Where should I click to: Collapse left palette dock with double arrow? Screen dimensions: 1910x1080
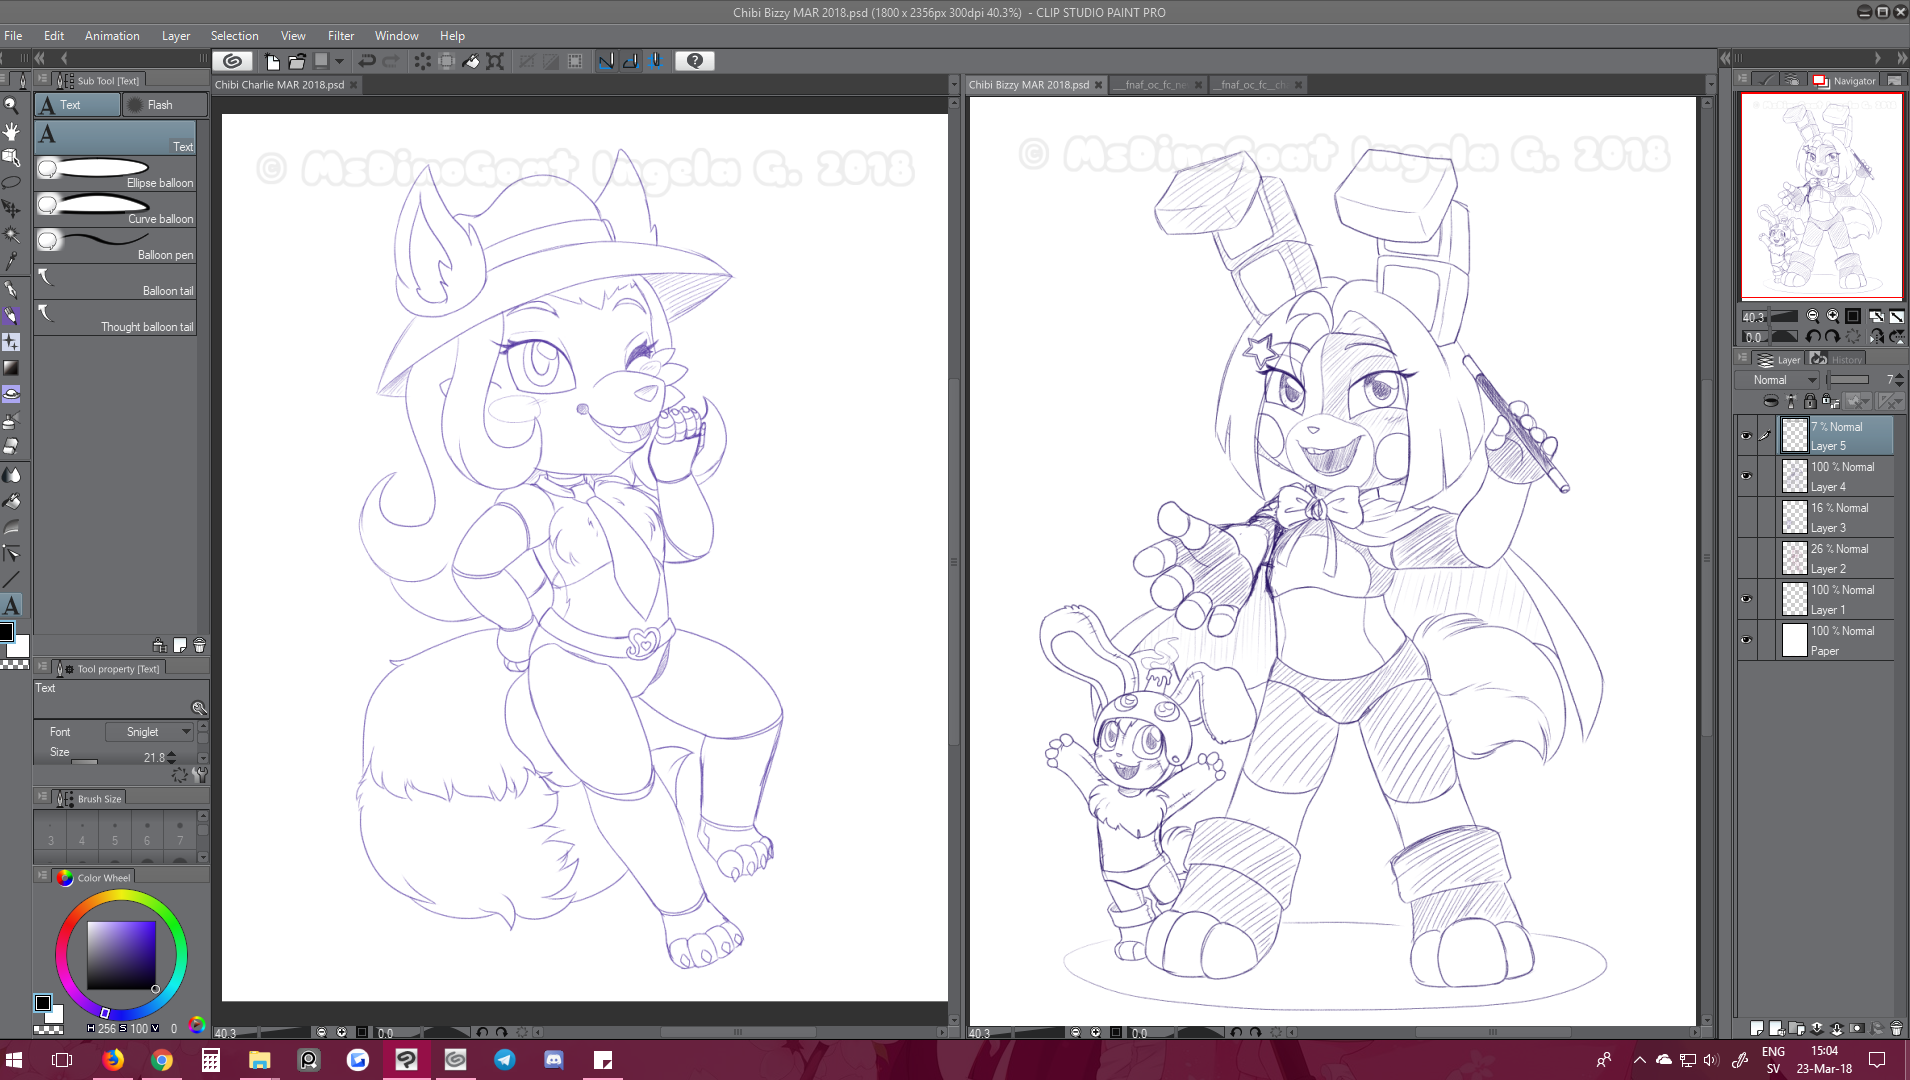pyautogui.click(x=39, y=58)
